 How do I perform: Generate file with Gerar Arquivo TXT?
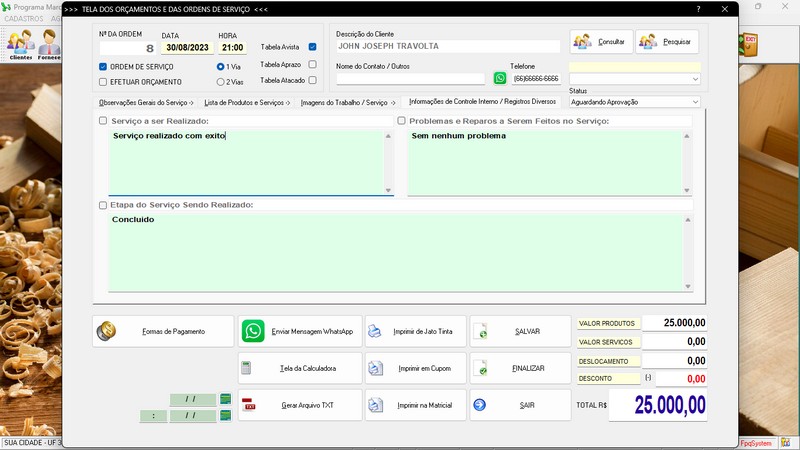(299, 405)
